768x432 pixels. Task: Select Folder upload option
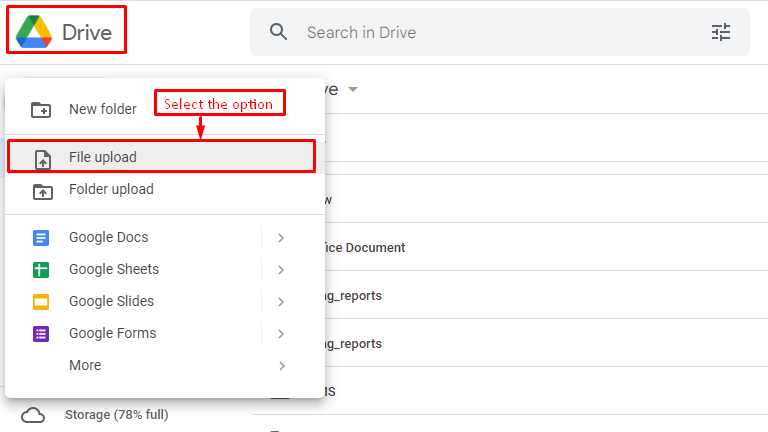[165, 189]
